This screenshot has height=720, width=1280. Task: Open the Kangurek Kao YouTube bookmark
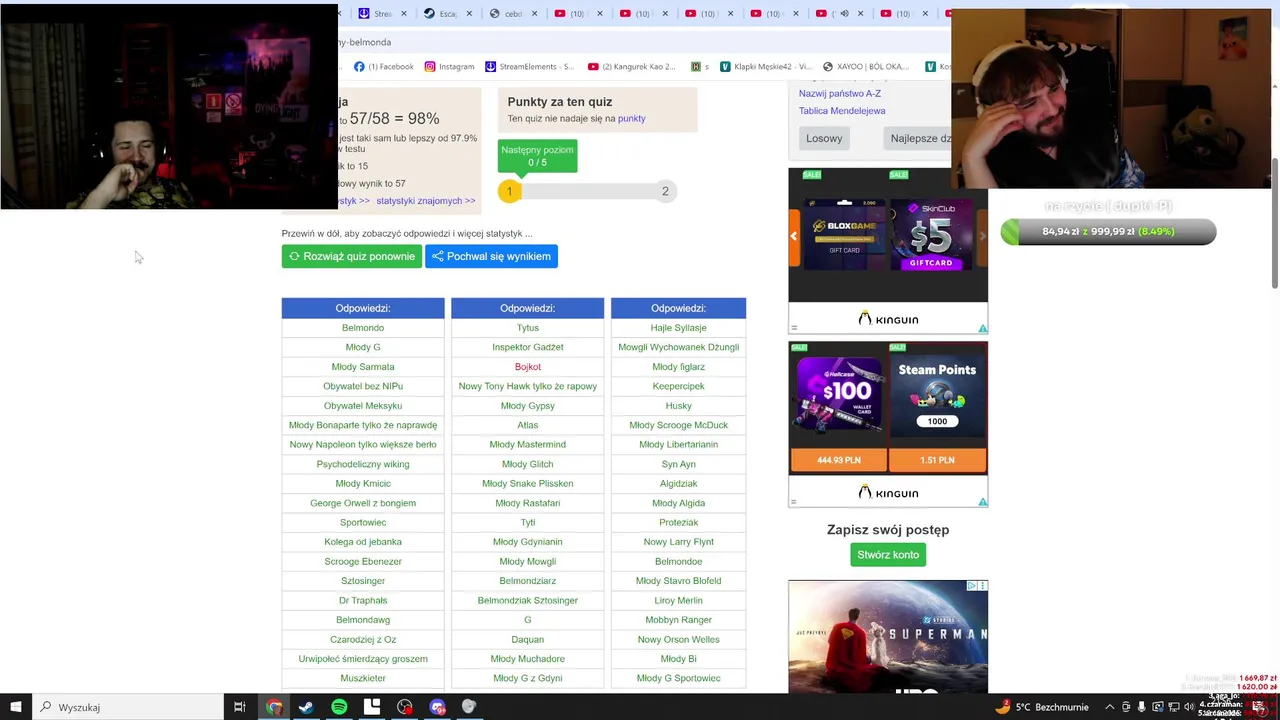coord(631,67)
